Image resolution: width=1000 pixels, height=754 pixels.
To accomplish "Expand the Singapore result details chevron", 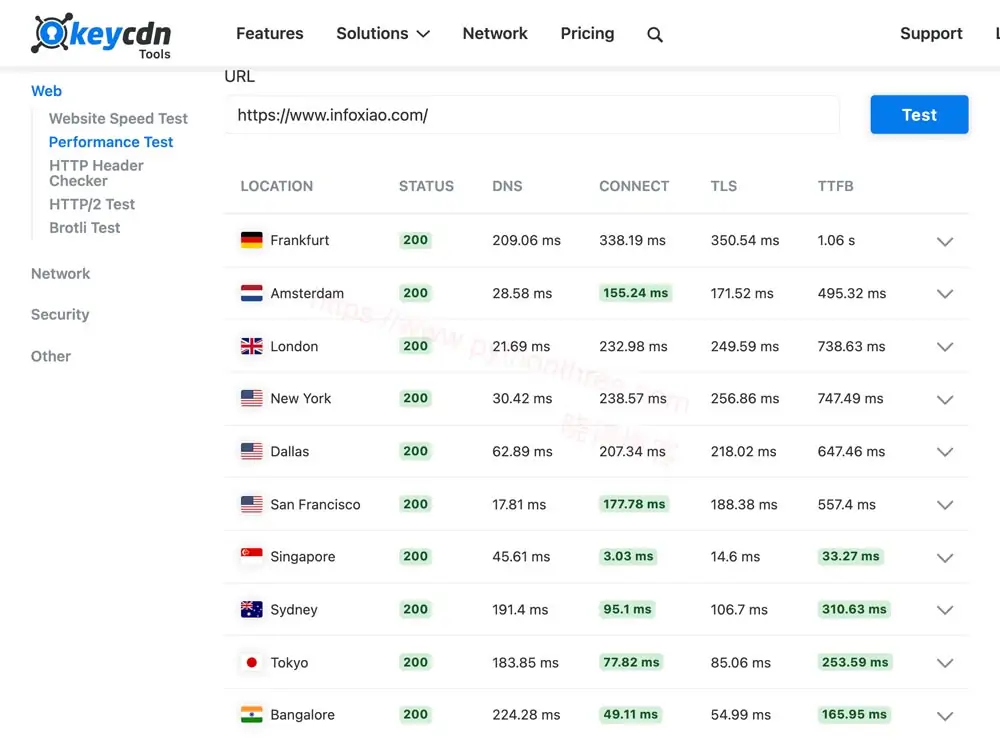I will click(944, 557).
